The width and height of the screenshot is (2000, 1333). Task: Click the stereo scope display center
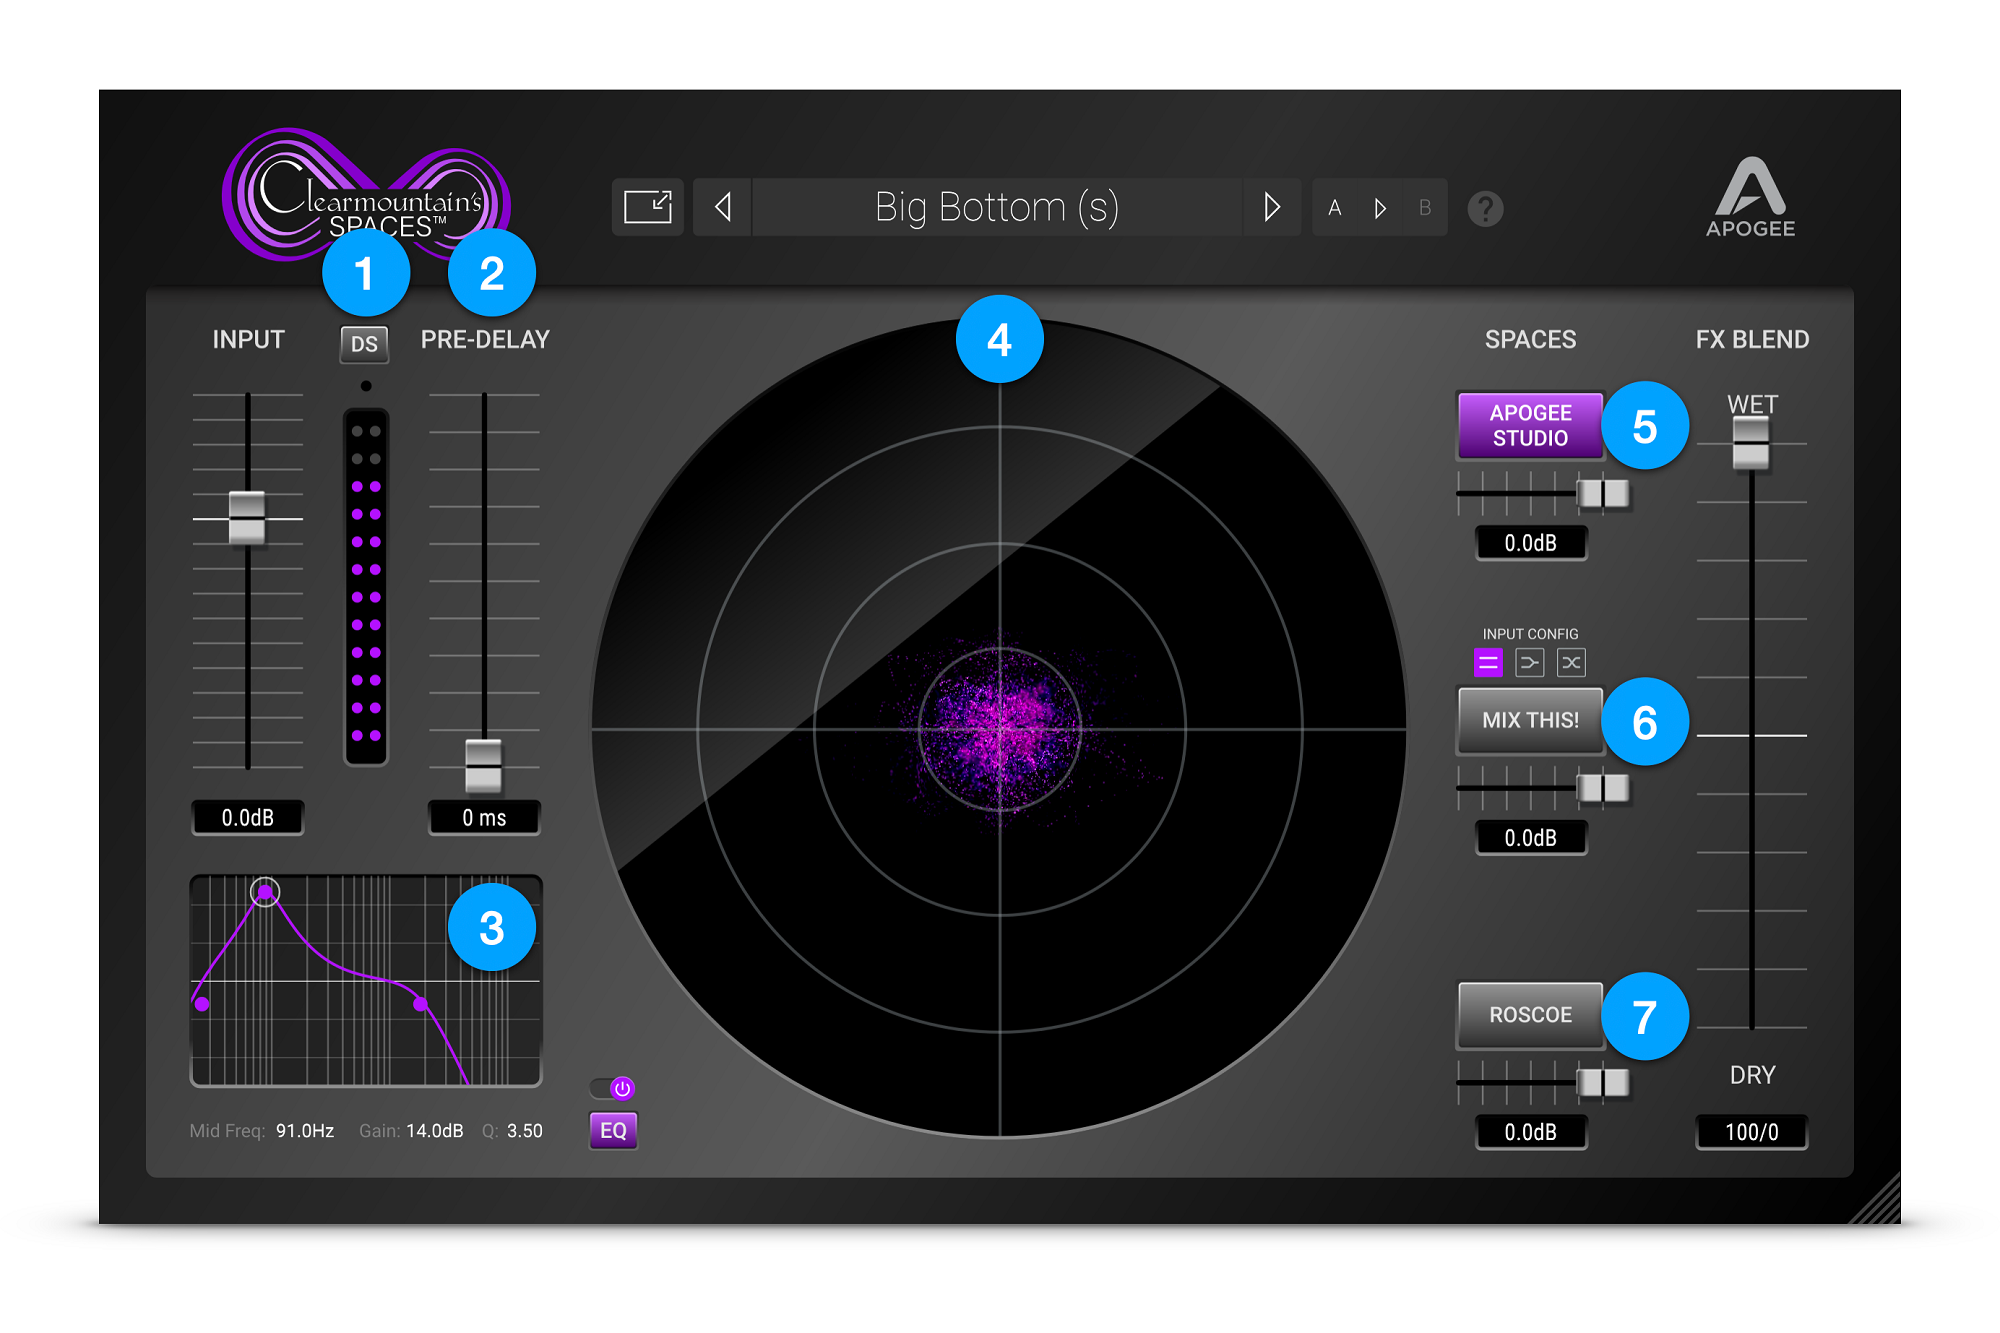(1000, 729)
